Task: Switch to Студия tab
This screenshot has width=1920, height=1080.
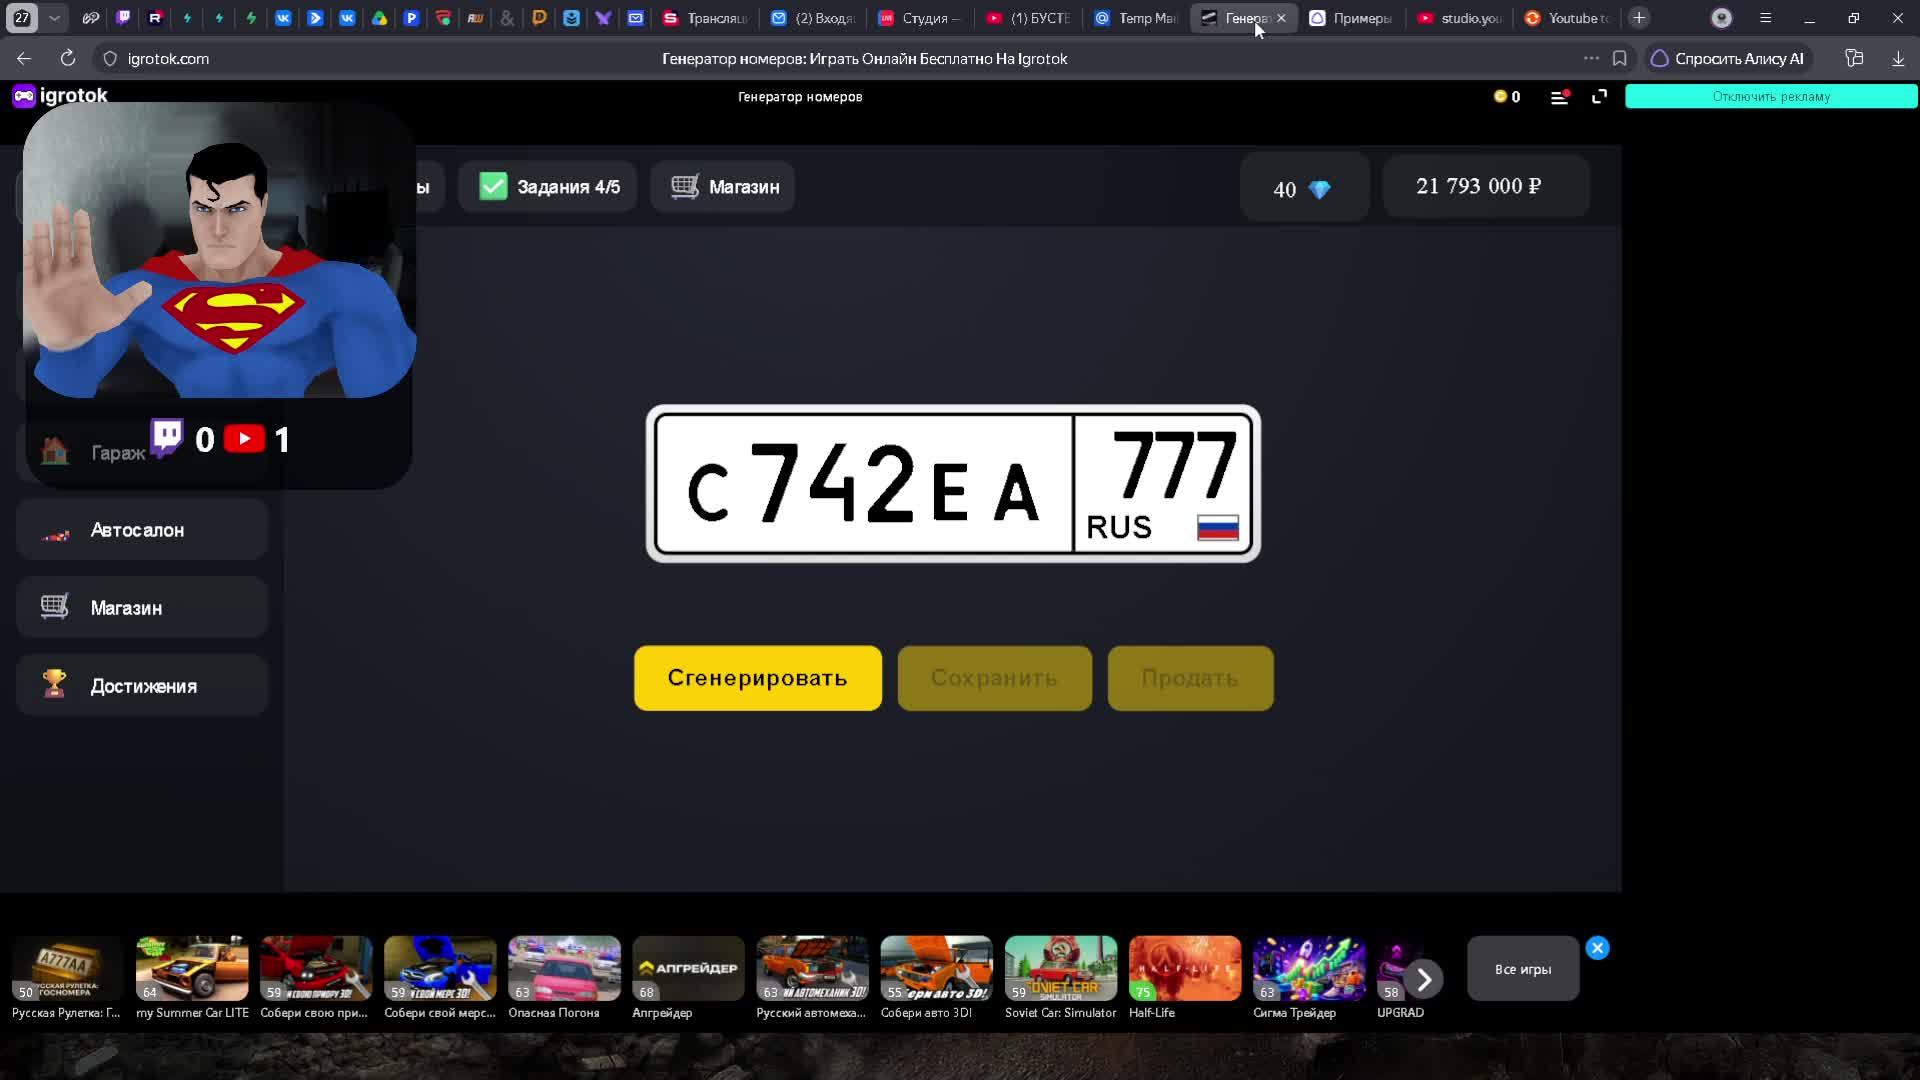Action: [921, 18]
